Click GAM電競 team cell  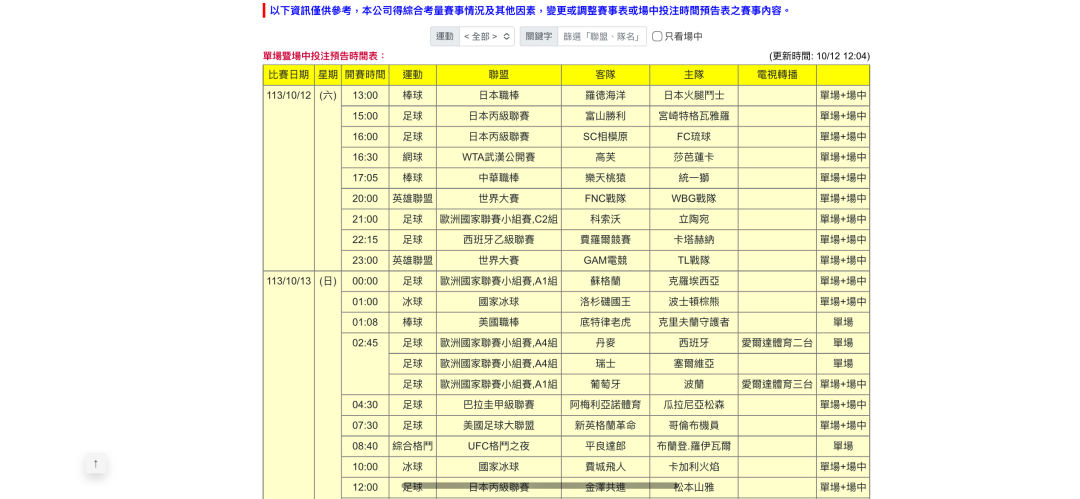(605, 261)
